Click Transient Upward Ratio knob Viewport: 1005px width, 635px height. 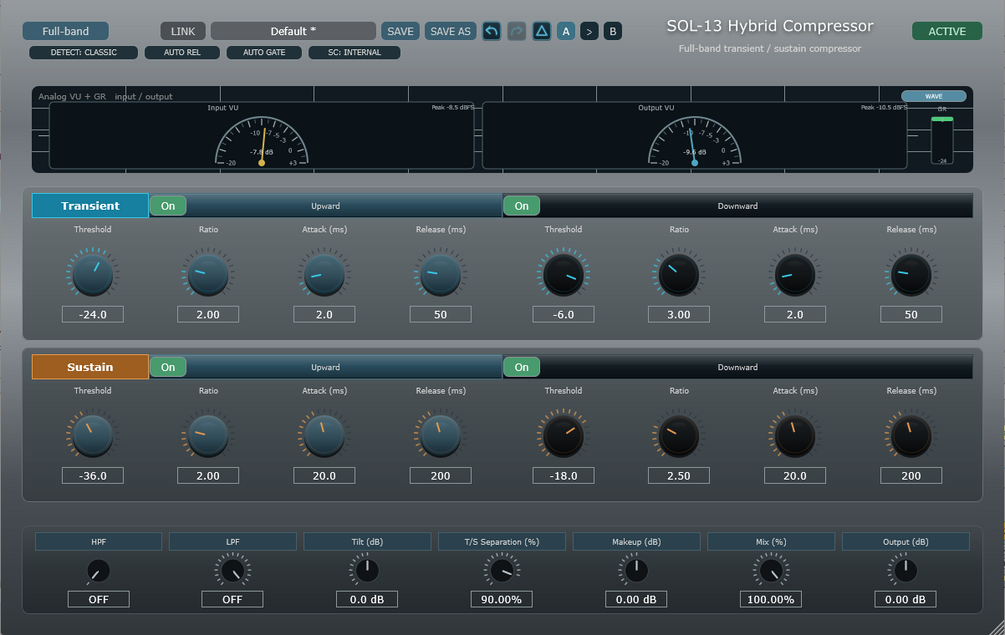pos(208,274)
